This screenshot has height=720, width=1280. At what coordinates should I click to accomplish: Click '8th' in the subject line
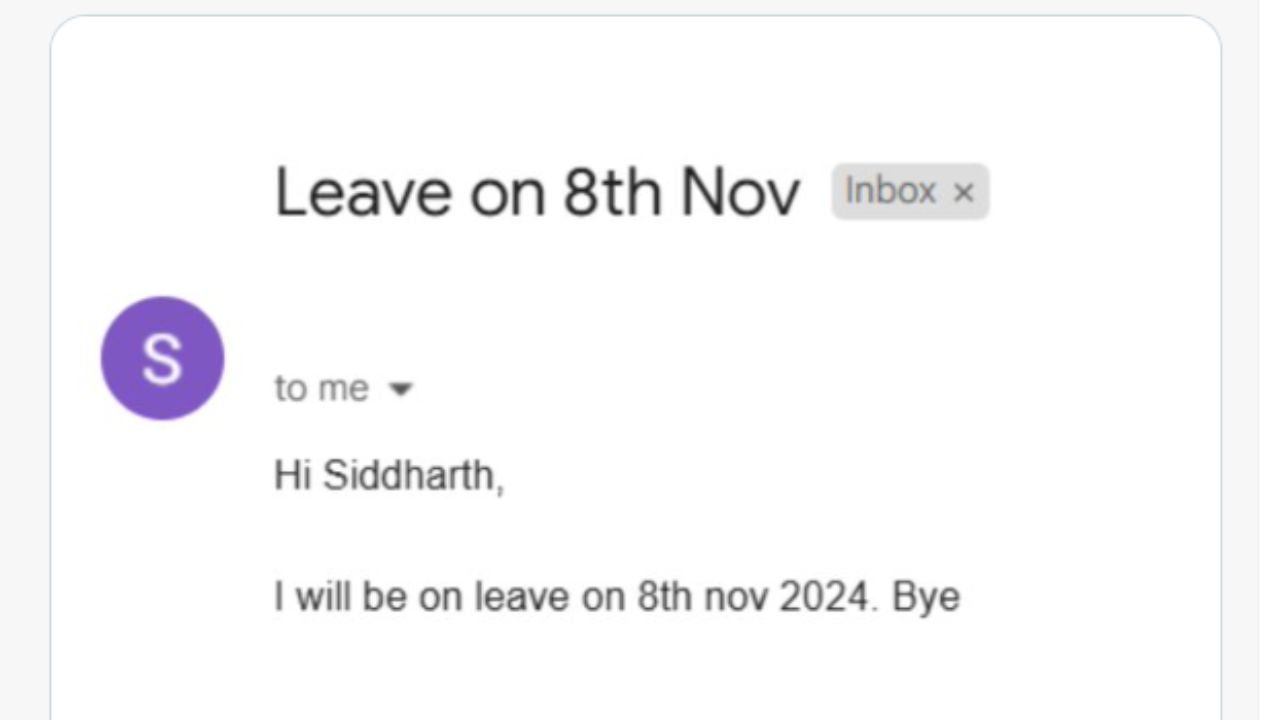610,192
